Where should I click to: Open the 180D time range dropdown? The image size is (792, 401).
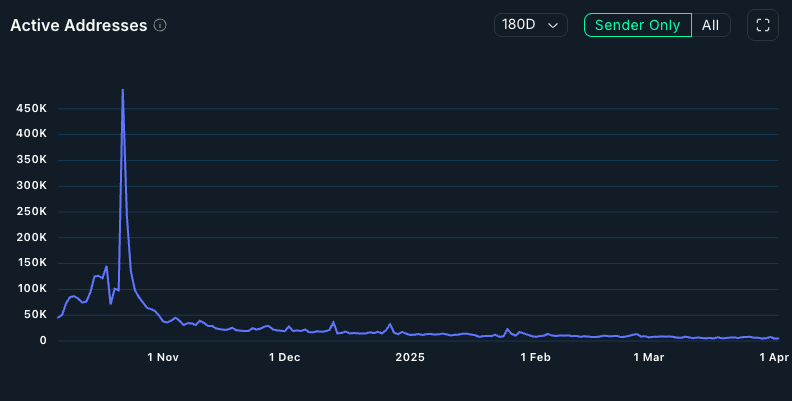[530, 25]
